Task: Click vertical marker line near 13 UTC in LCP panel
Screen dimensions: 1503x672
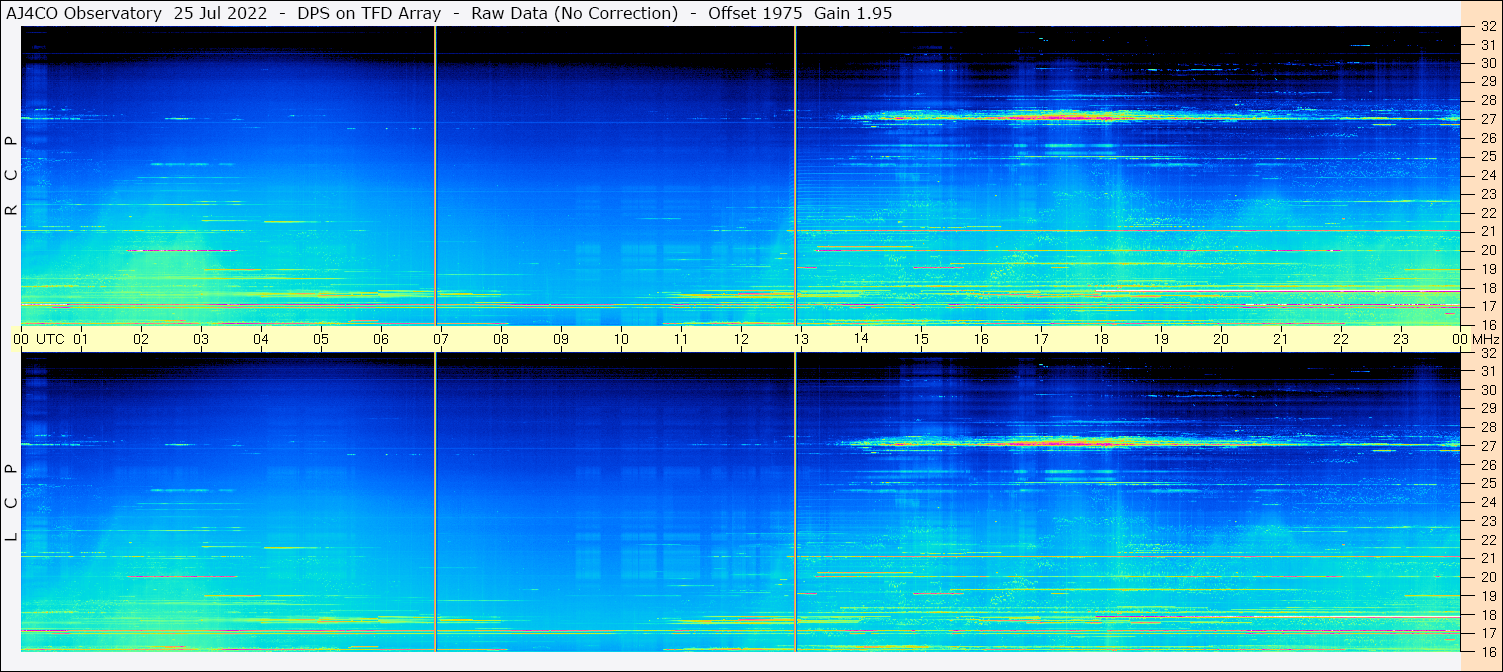Action: tap(795, 500)
